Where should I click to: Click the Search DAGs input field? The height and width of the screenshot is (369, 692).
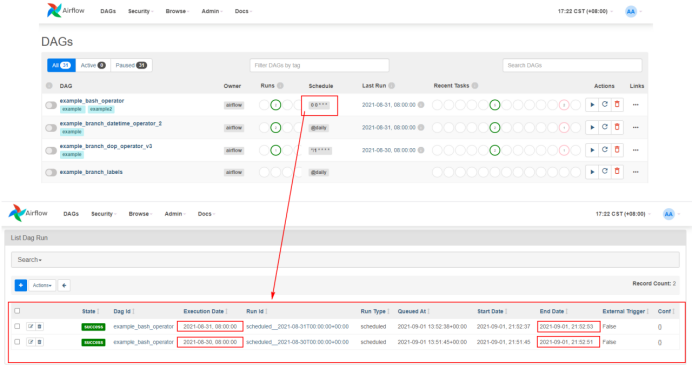click(x=572, y=65)
